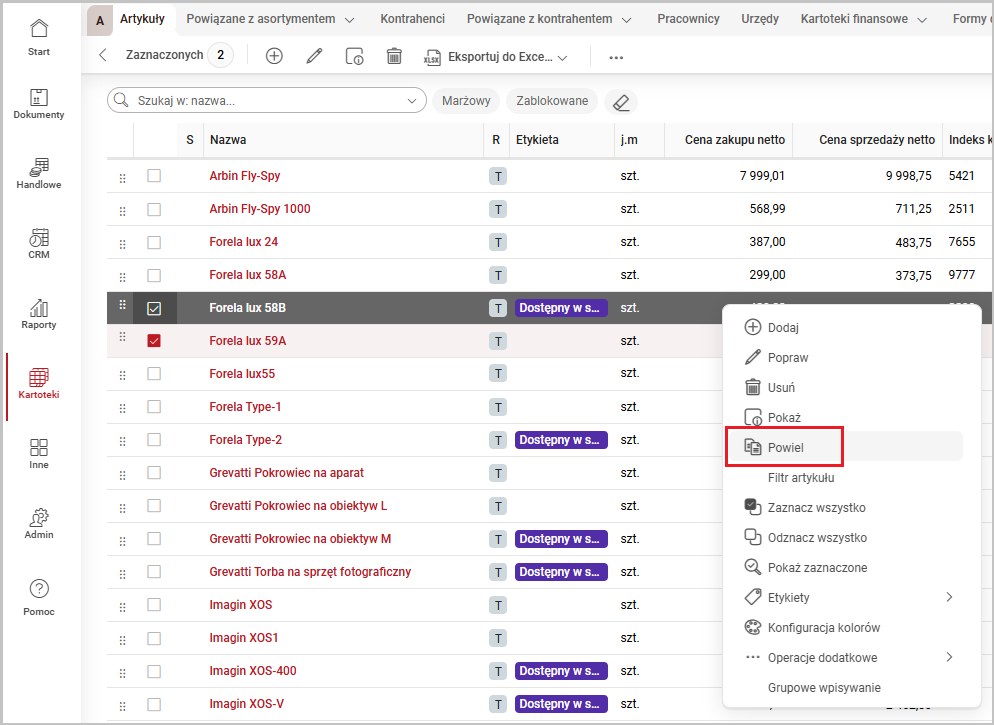Open the CRM sidebar section
Viewport: 994px width, 725px height.
(x=39, y=244)
